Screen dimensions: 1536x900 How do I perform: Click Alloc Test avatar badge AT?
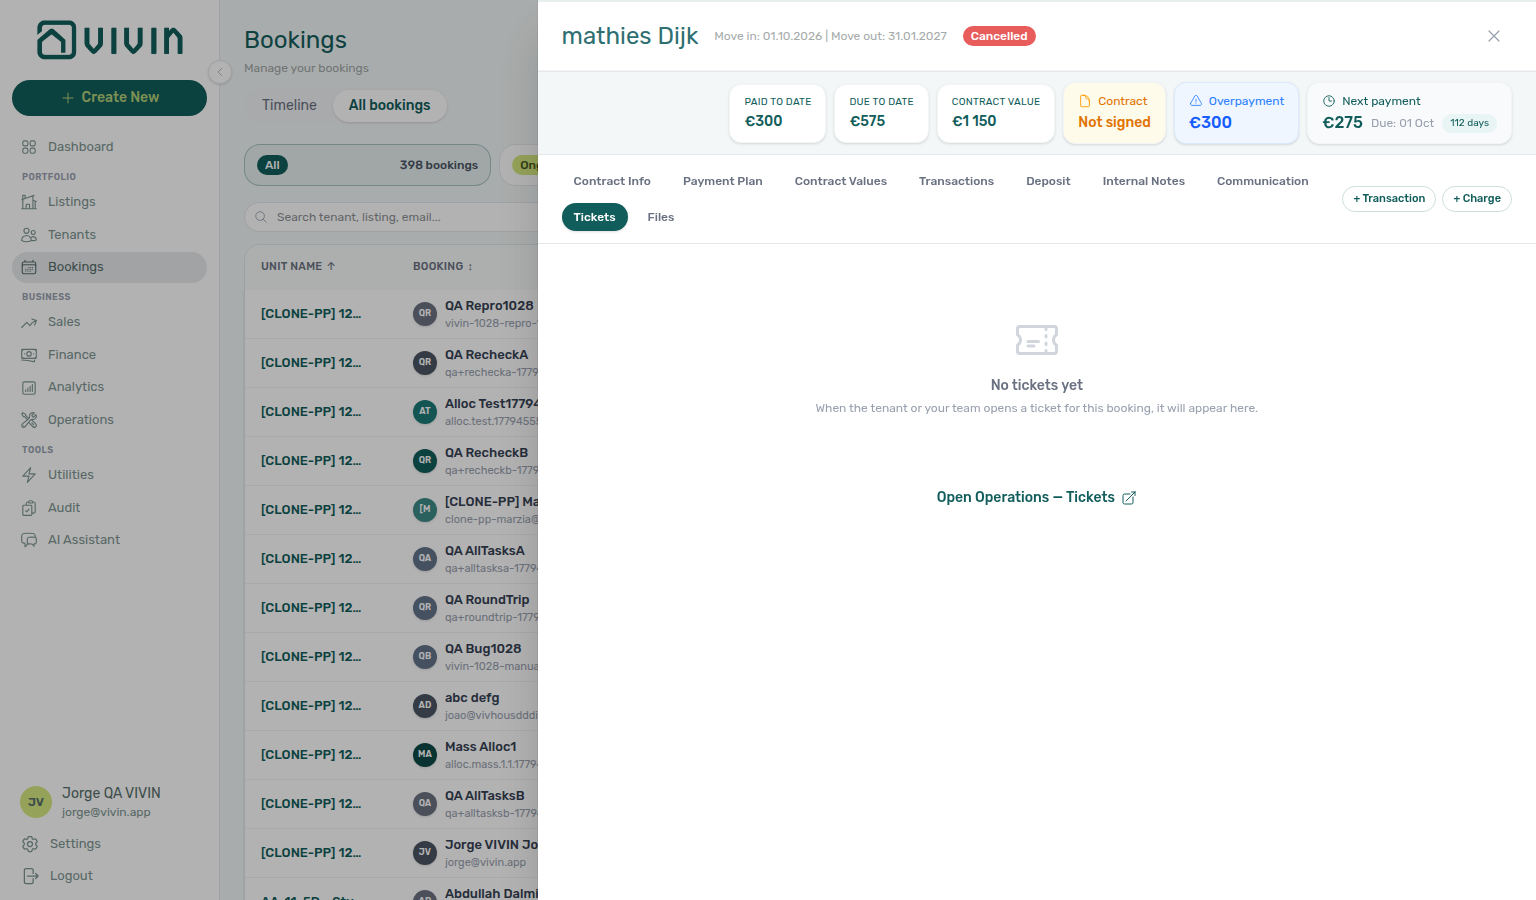pos(425,412)
